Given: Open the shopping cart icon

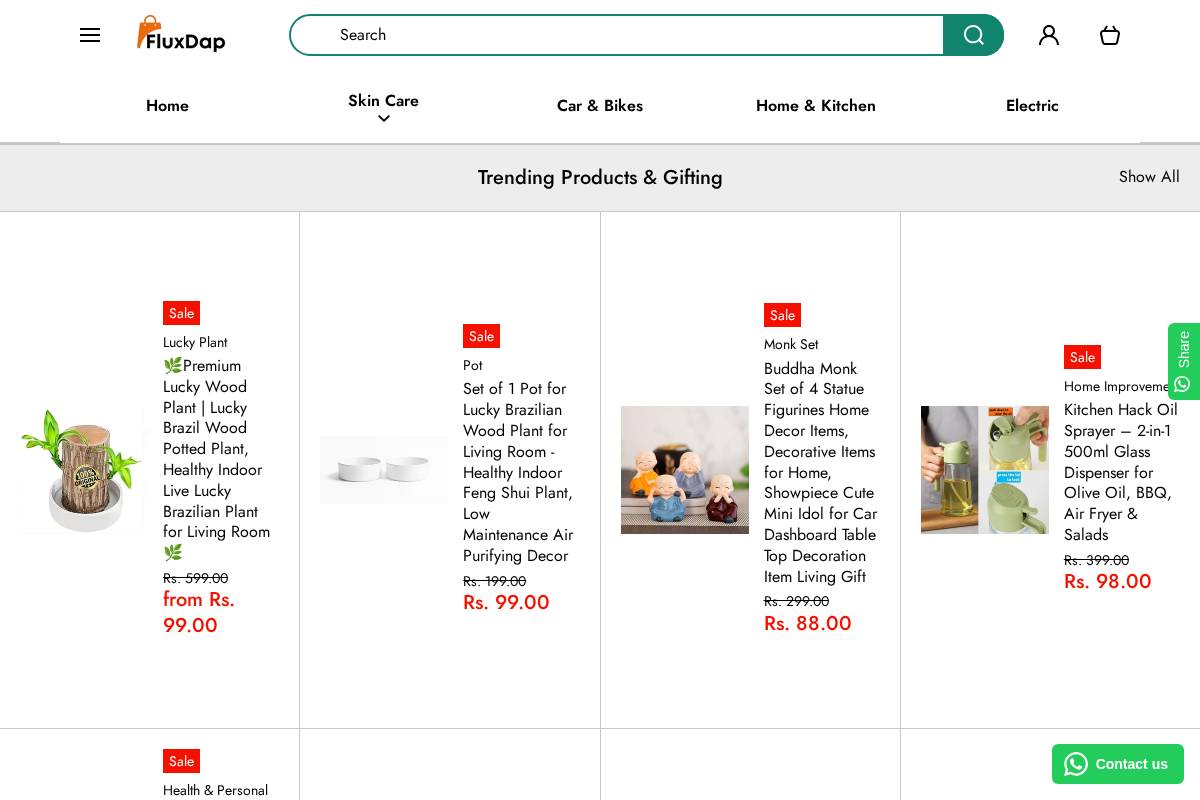Looking at the screenshot, I should [1109, 35].
